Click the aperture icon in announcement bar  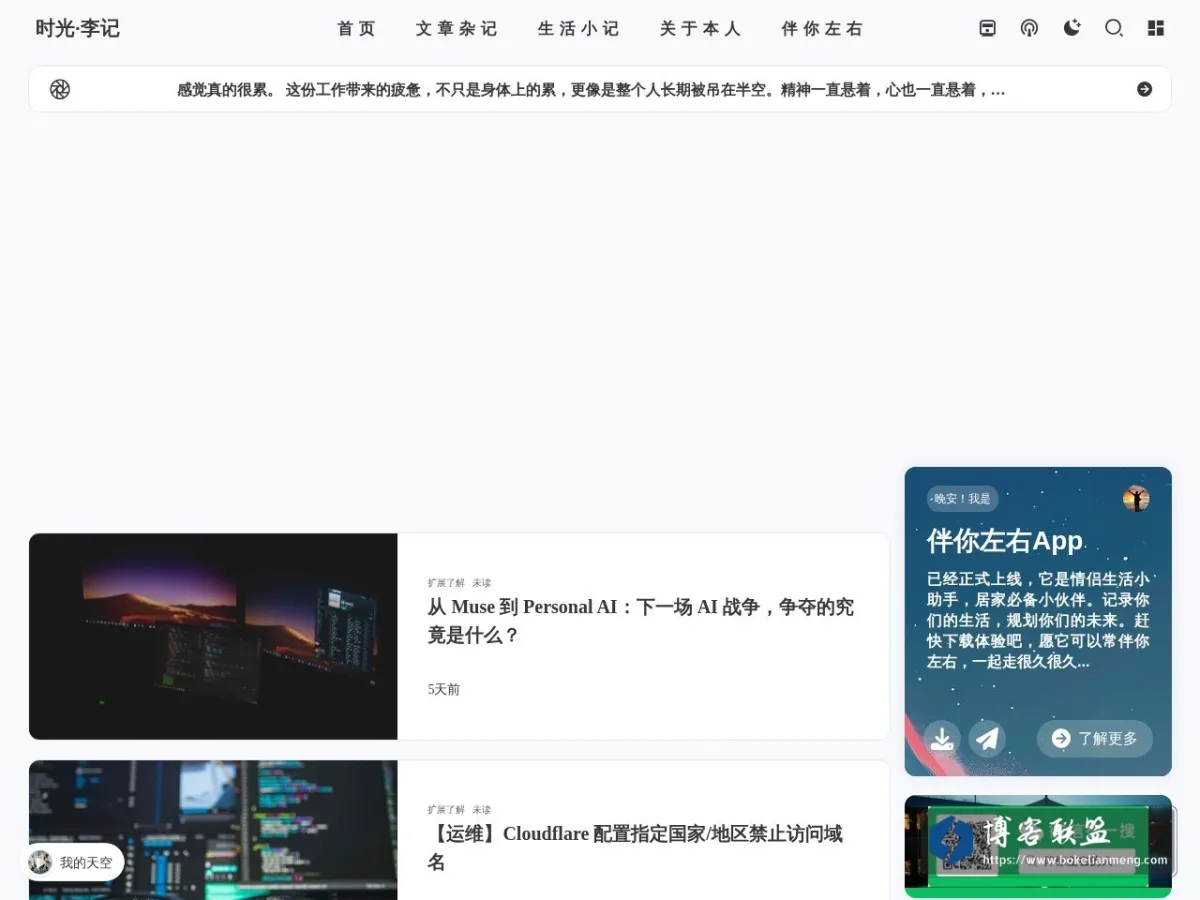60,89
